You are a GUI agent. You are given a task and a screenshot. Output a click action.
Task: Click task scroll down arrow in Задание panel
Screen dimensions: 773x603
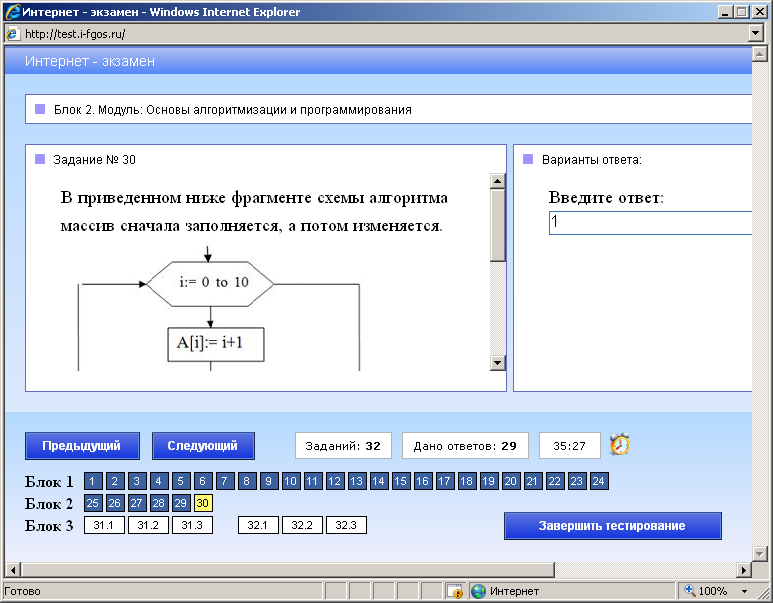497,363
